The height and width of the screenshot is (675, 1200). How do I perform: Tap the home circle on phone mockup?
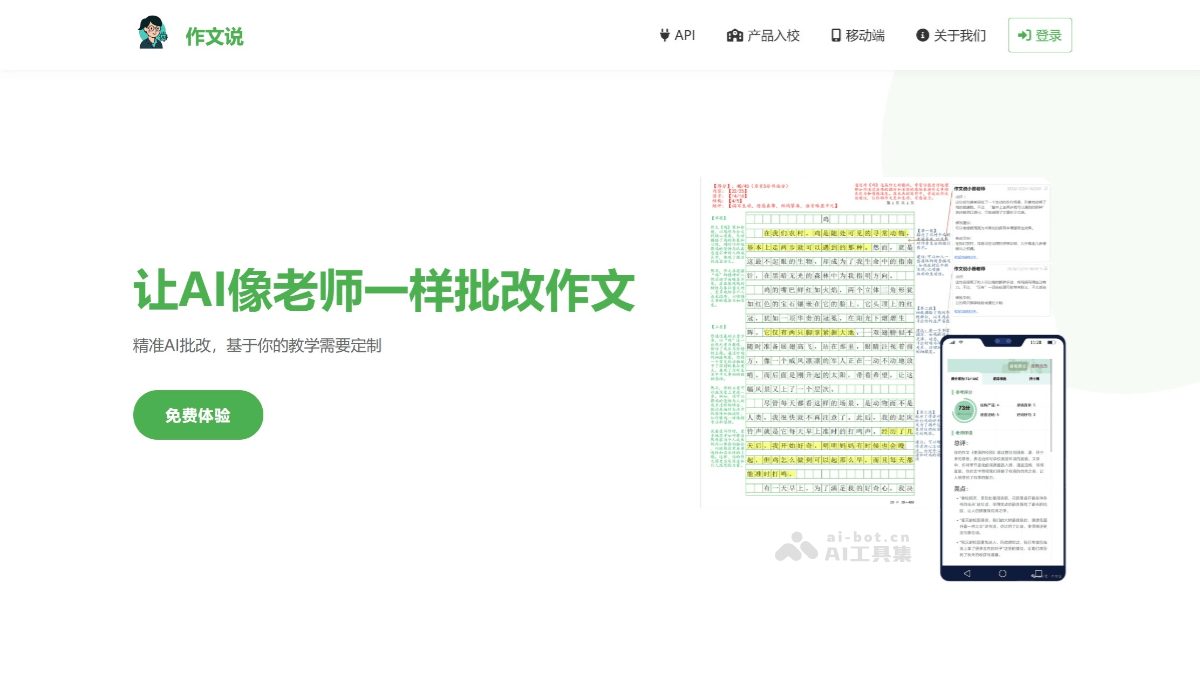[x=1003, y=573]
